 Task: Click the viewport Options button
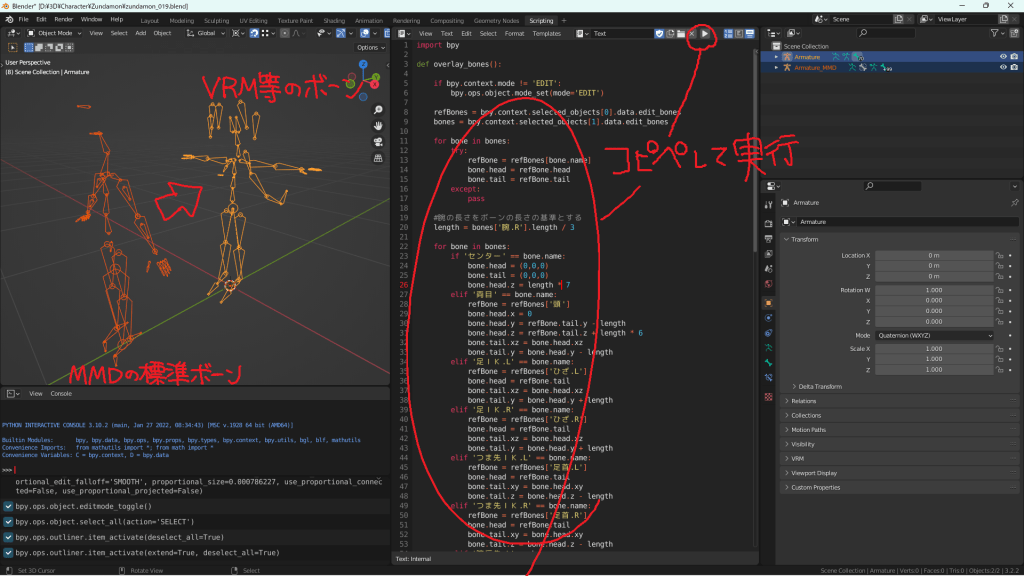click(369, 47)
